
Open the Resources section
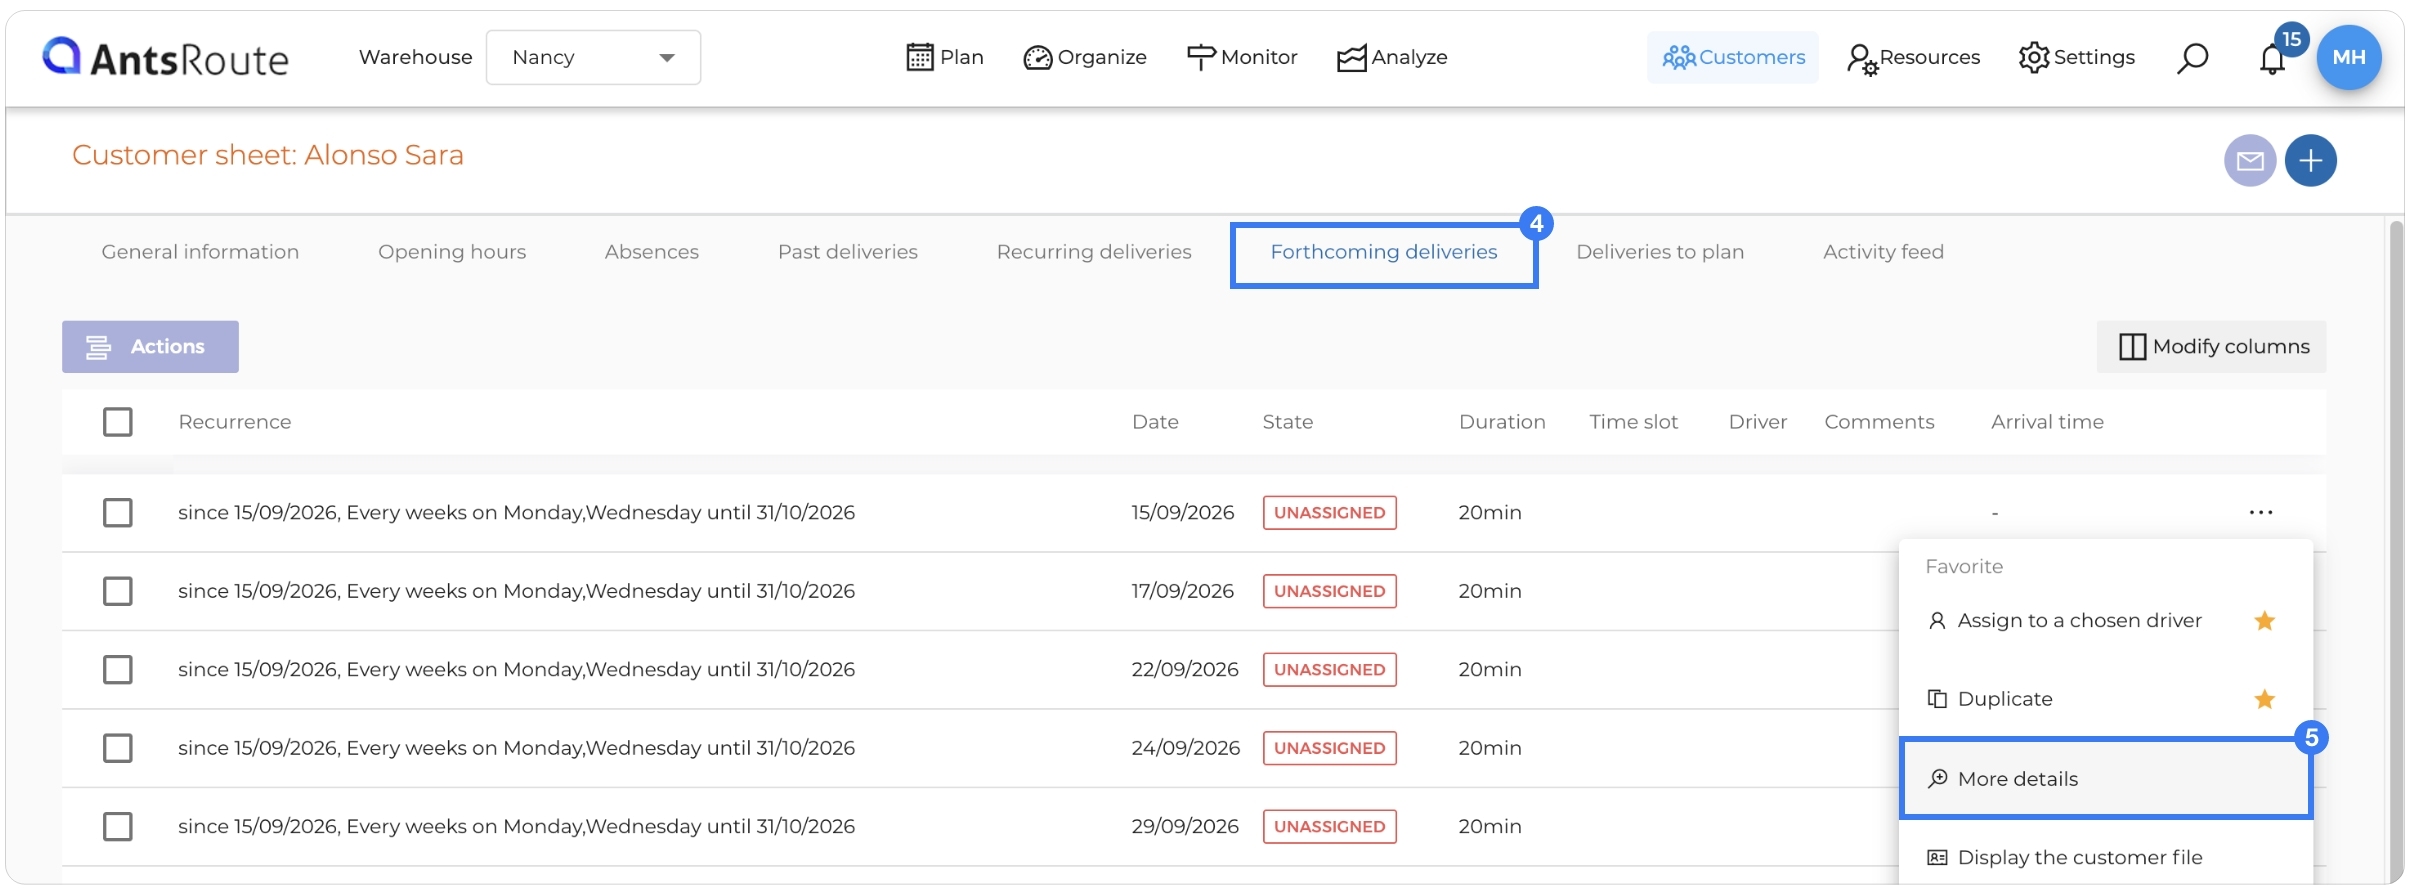point(1913,57)
